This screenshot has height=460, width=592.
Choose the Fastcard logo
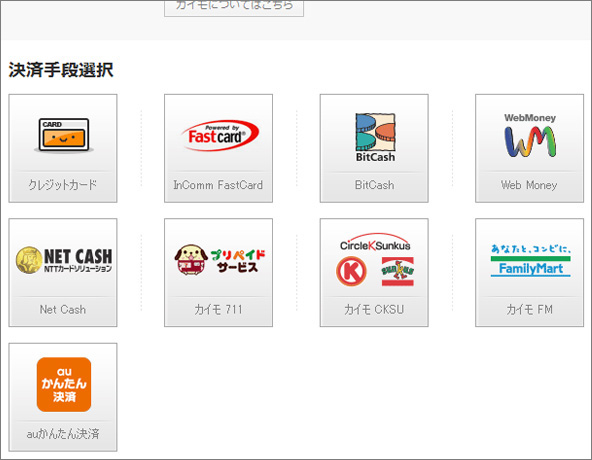(219, 136)
